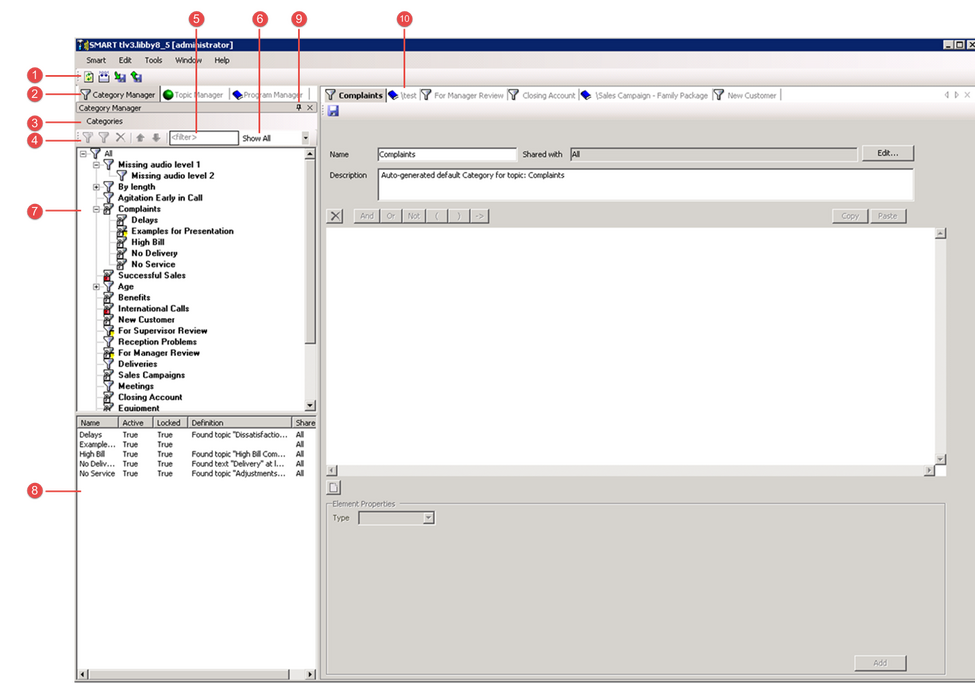Select the High Bill row in the table
Screen dimensions: 975x683
point(194,454)
